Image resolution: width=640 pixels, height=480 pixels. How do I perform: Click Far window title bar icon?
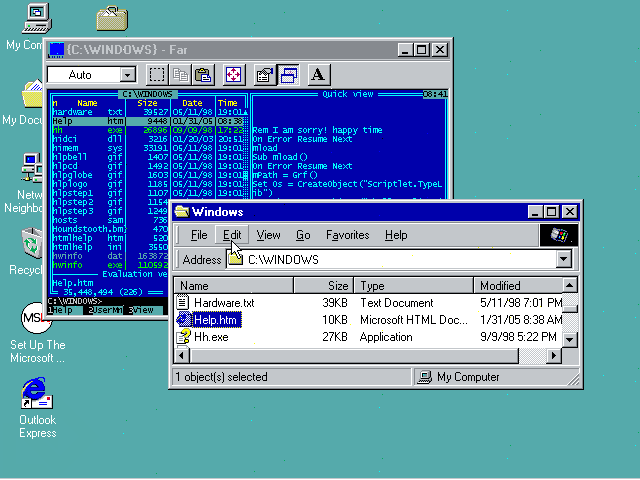point(56,50)
